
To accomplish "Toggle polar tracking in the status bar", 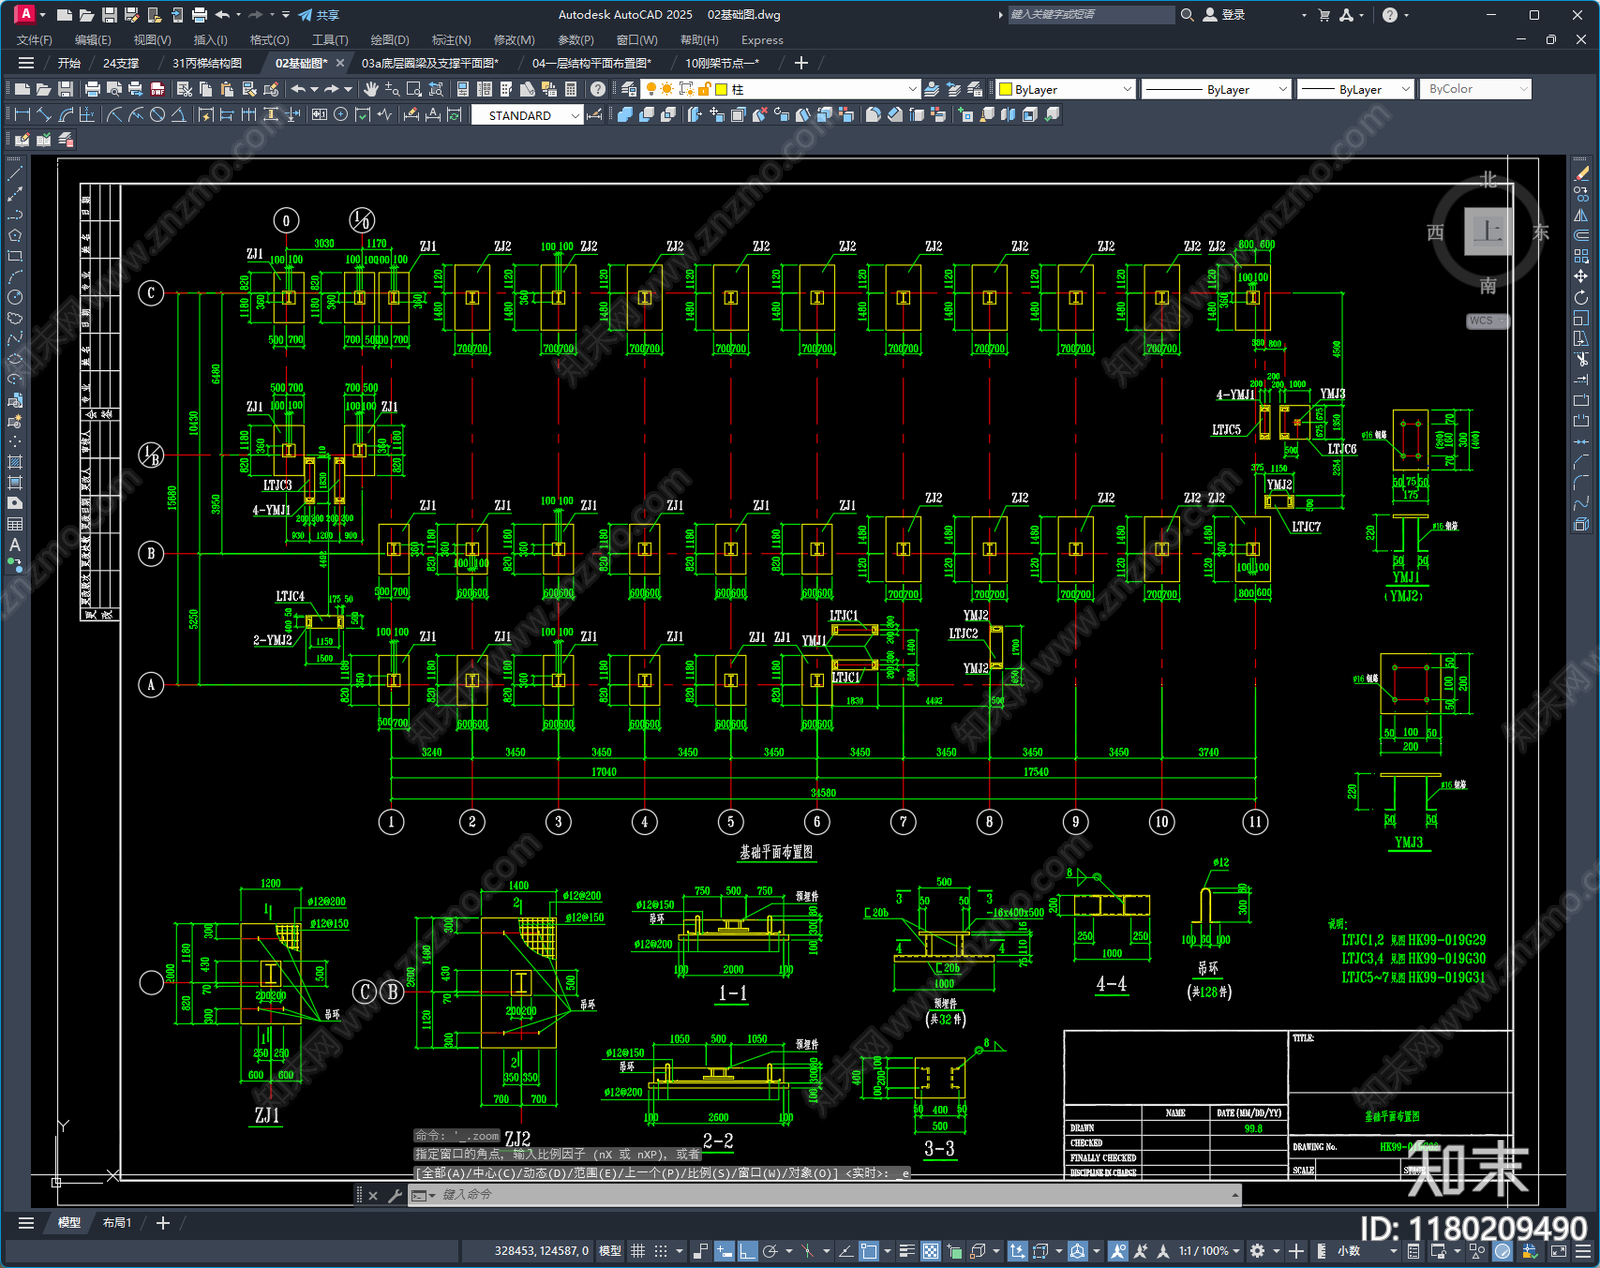I will pyautogui.click(x=770, y=1251).
